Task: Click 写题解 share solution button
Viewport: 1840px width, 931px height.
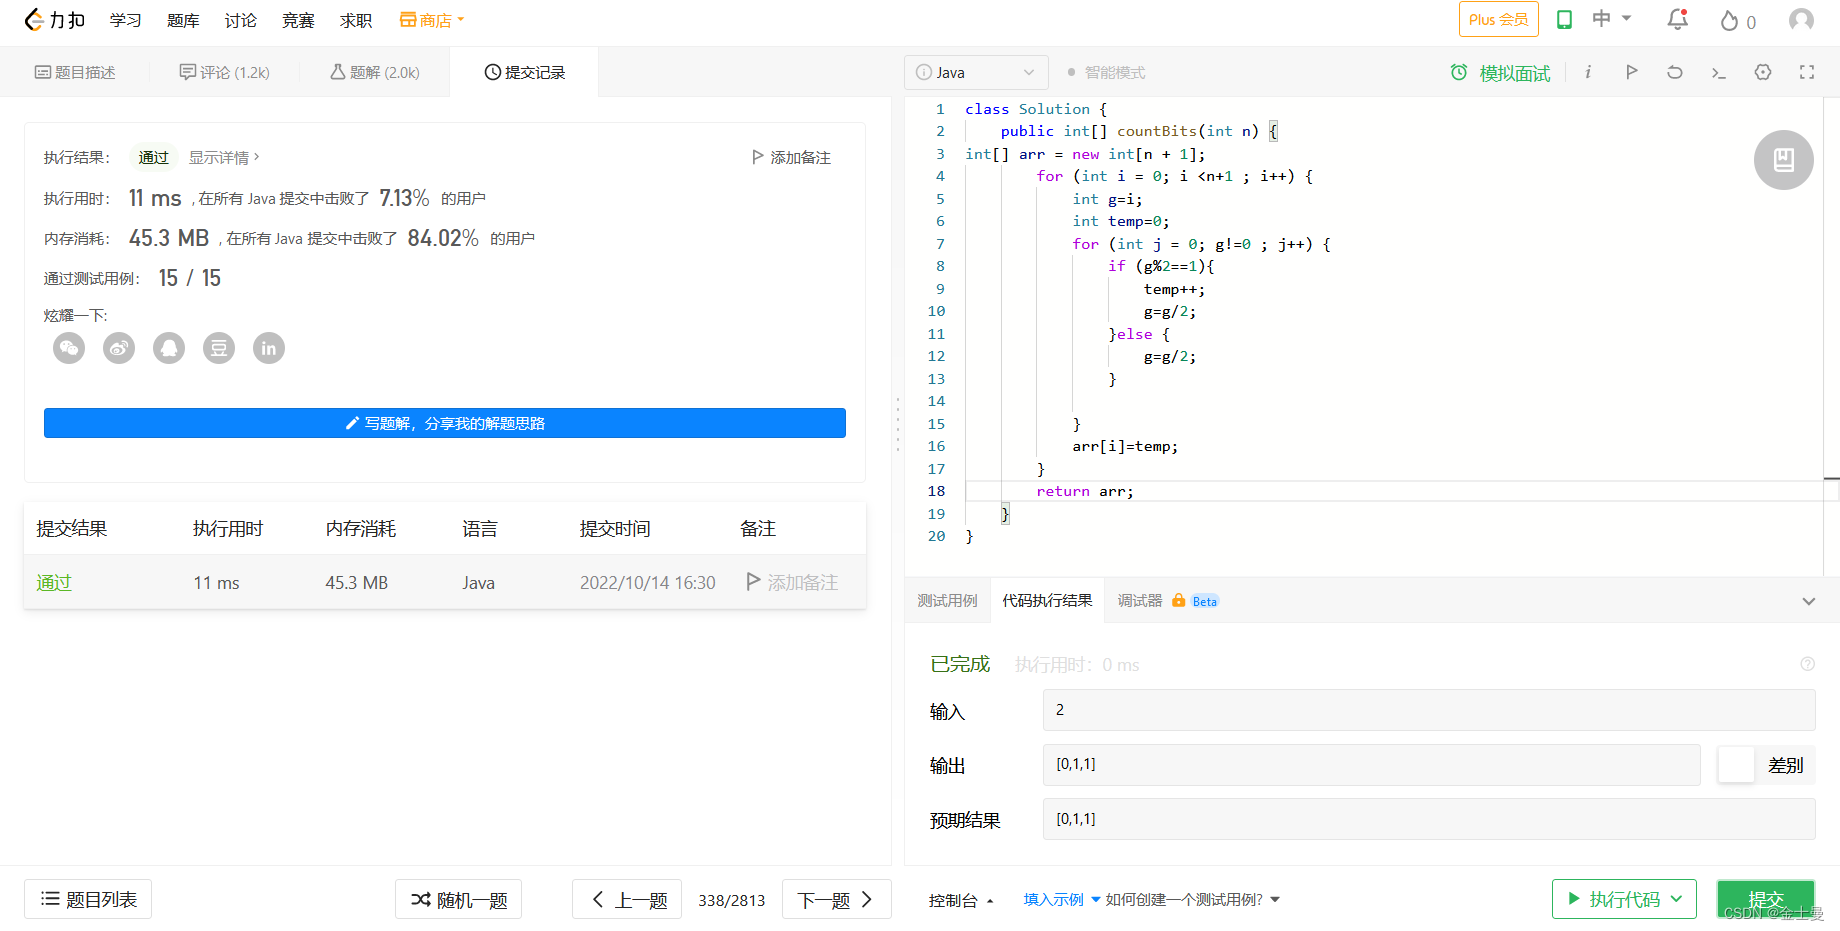Action: 445,423
